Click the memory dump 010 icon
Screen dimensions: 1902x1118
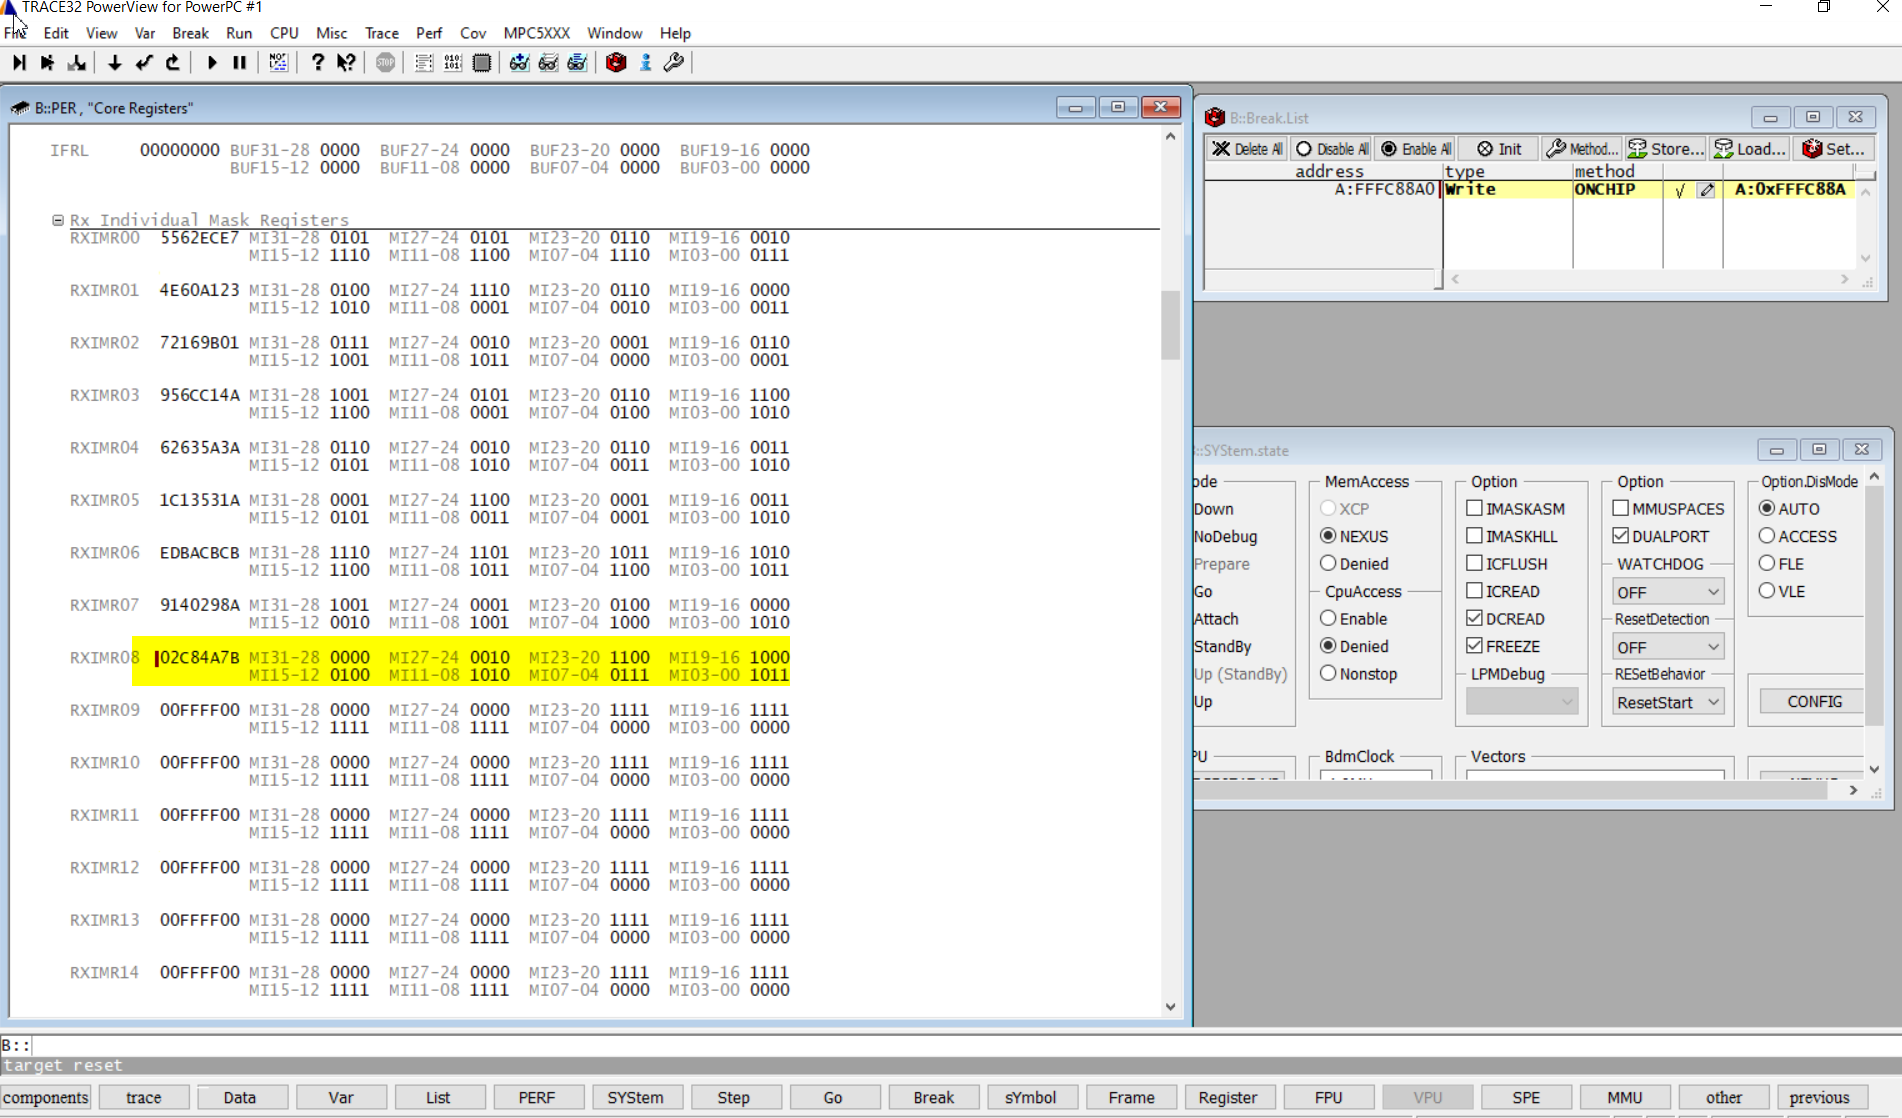pos(452,63)
